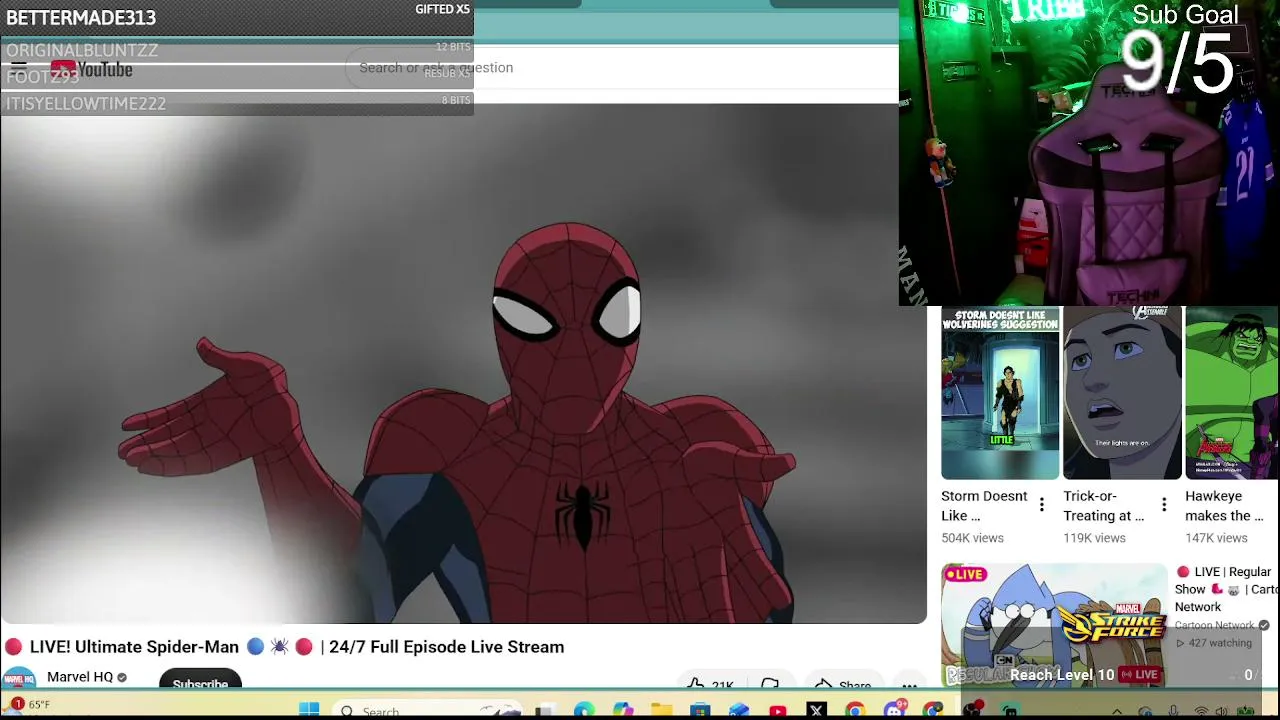Open the Marvel HQ channel name
This screenshot has height=720, width=1280.
(80, 677)
